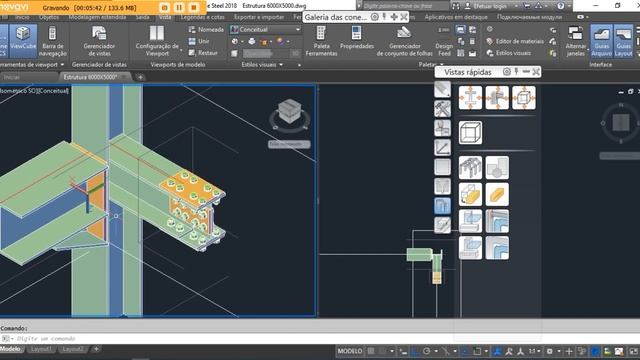The image size is (640, 360).
Task: Click the structural frame display icon
Action: [x=470, y=167]
